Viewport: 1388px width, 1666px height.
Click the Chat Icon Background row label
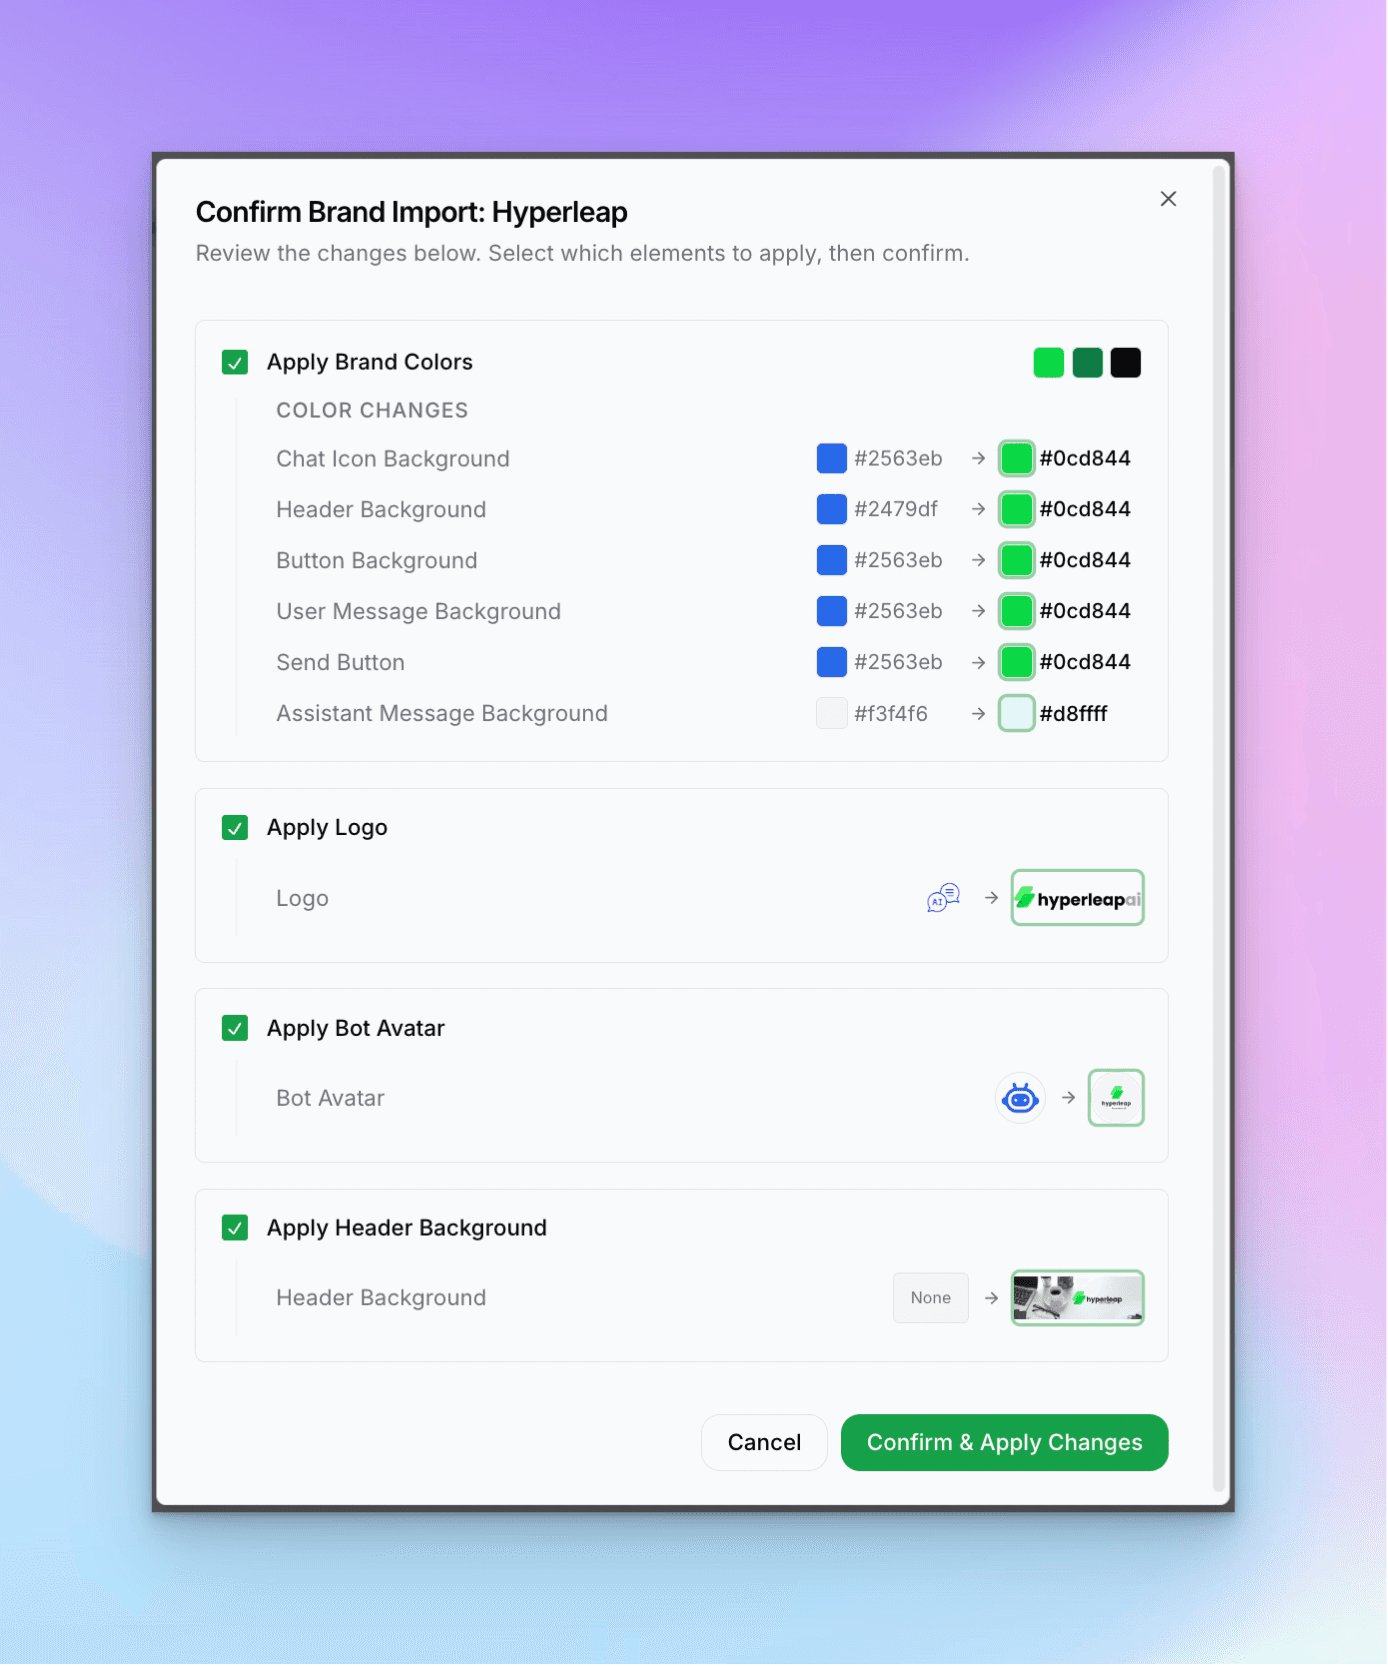(393, 459)
